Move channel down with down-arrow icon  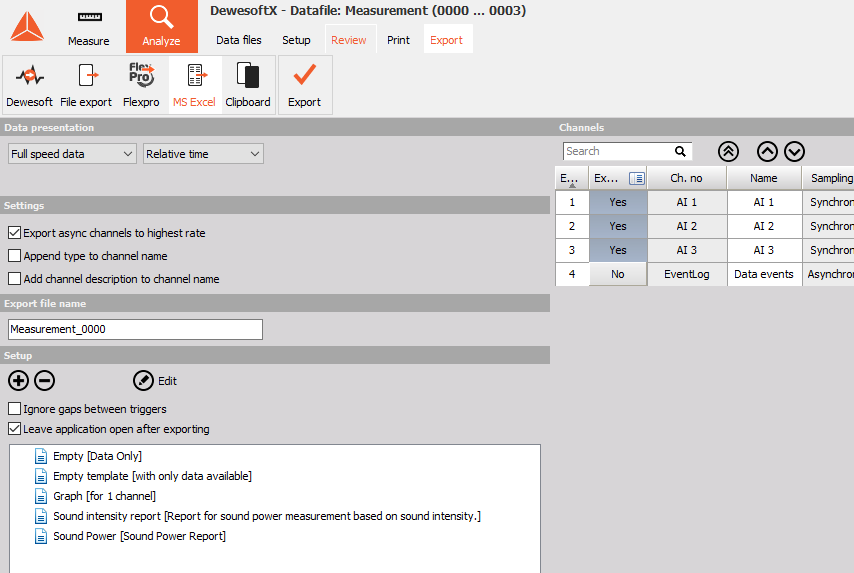click(x=795, y=151)
